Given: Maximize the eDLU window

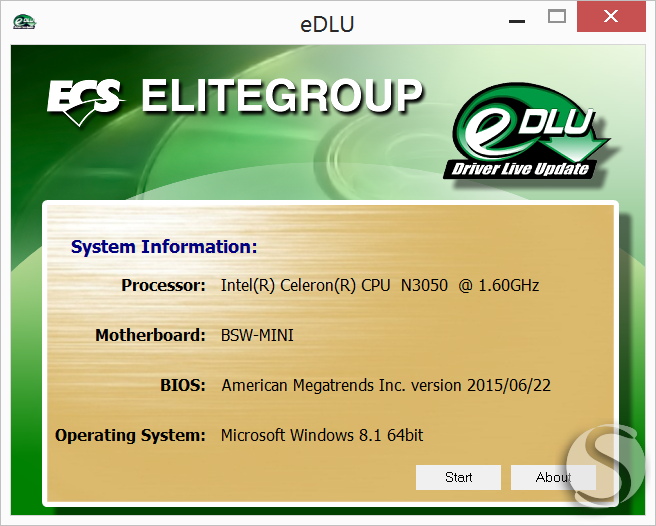Looking at the screenshot, I should click(x=557, y=17).
